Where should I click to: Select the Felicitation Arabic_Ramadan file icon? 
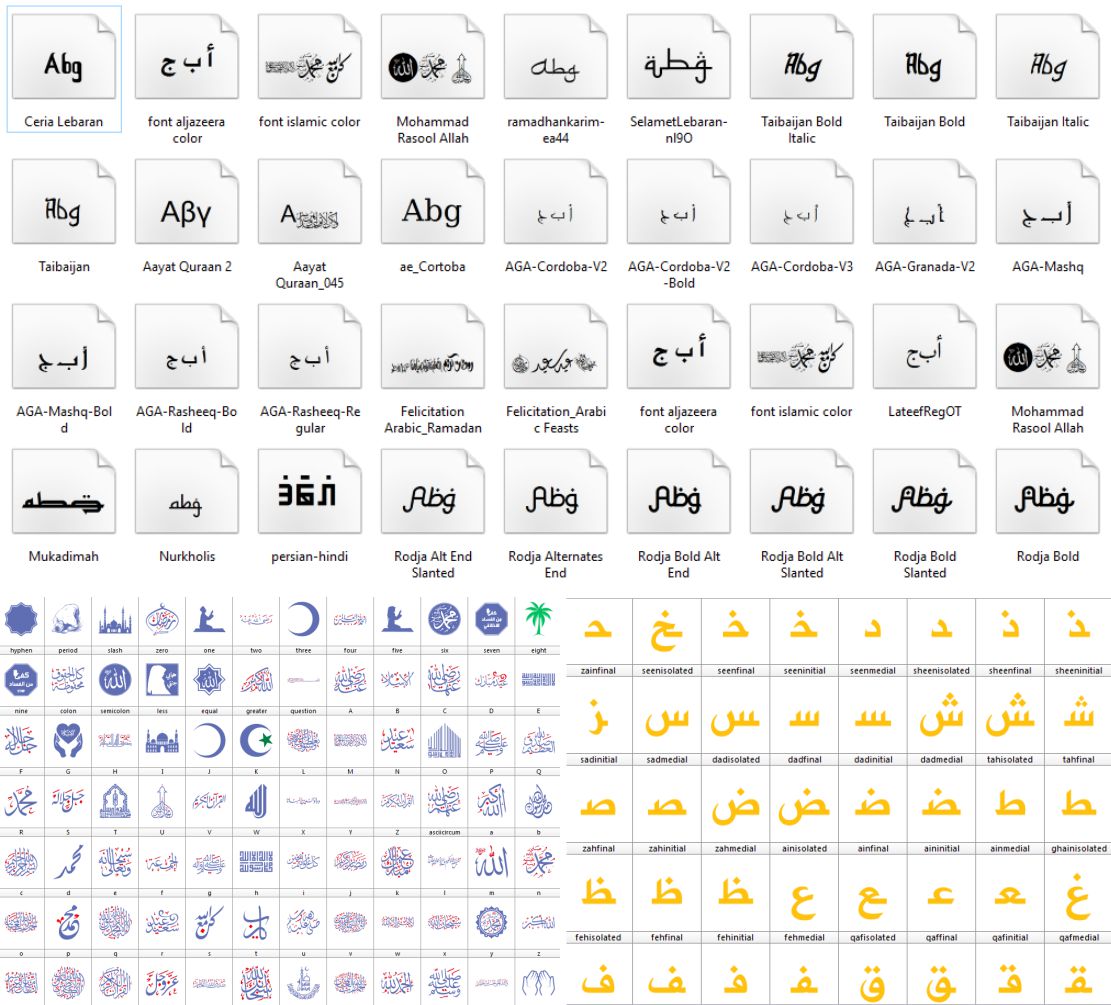(433, 347)
